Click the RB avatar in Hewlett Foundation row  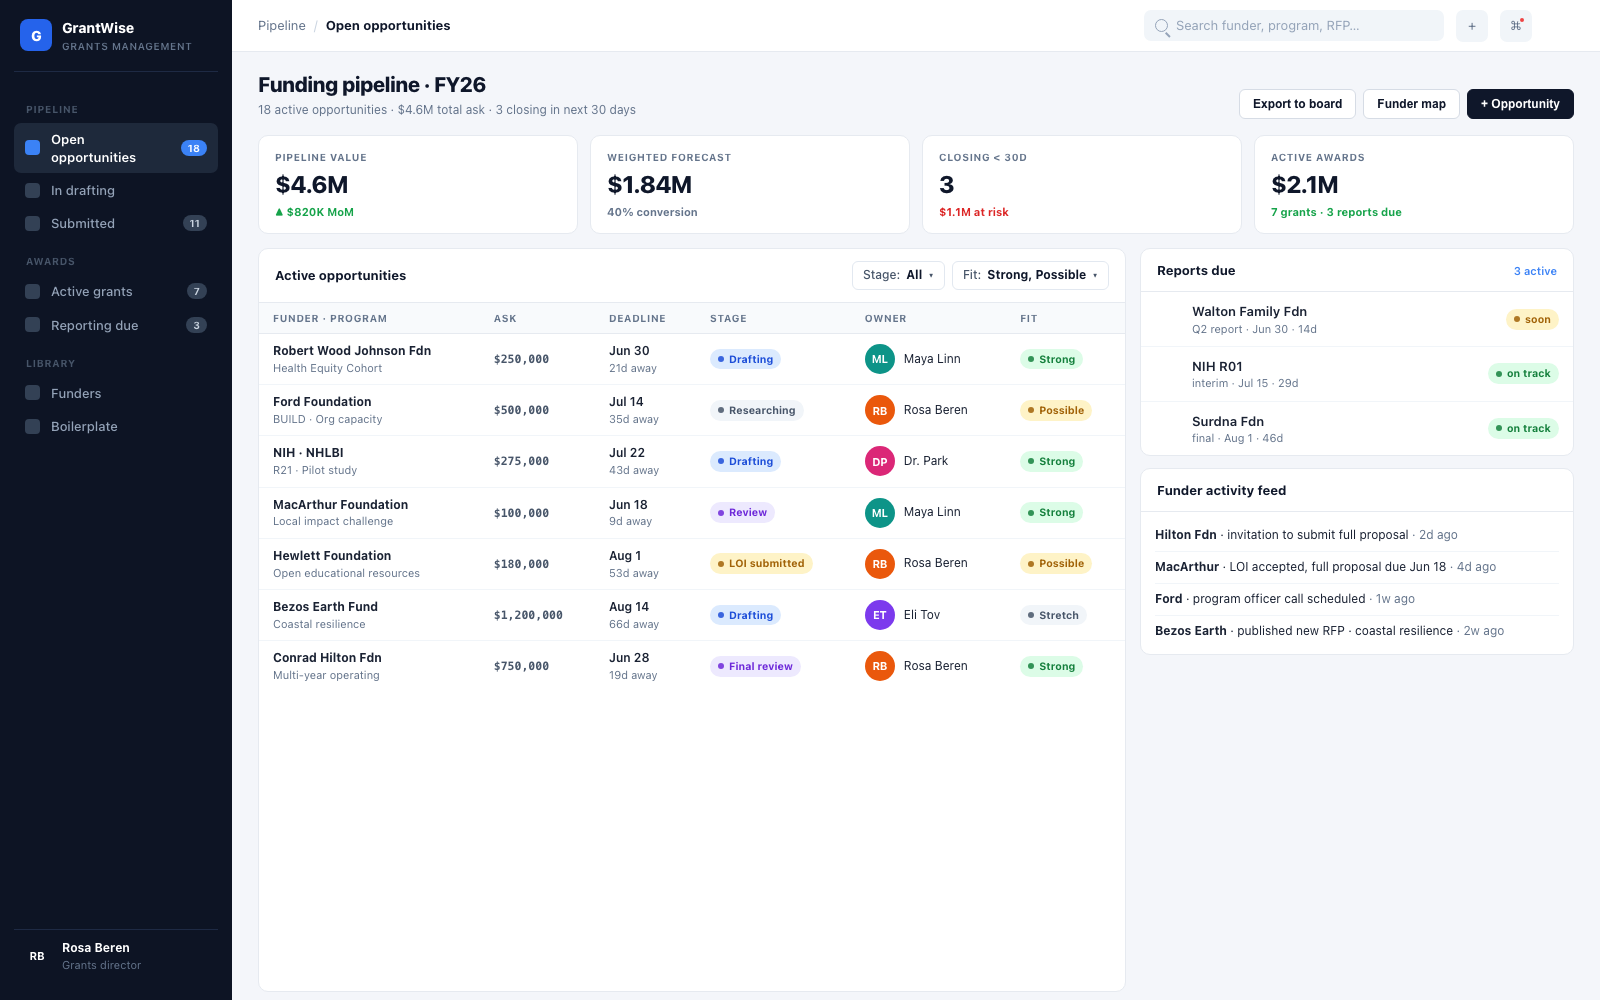pos(880,564)
